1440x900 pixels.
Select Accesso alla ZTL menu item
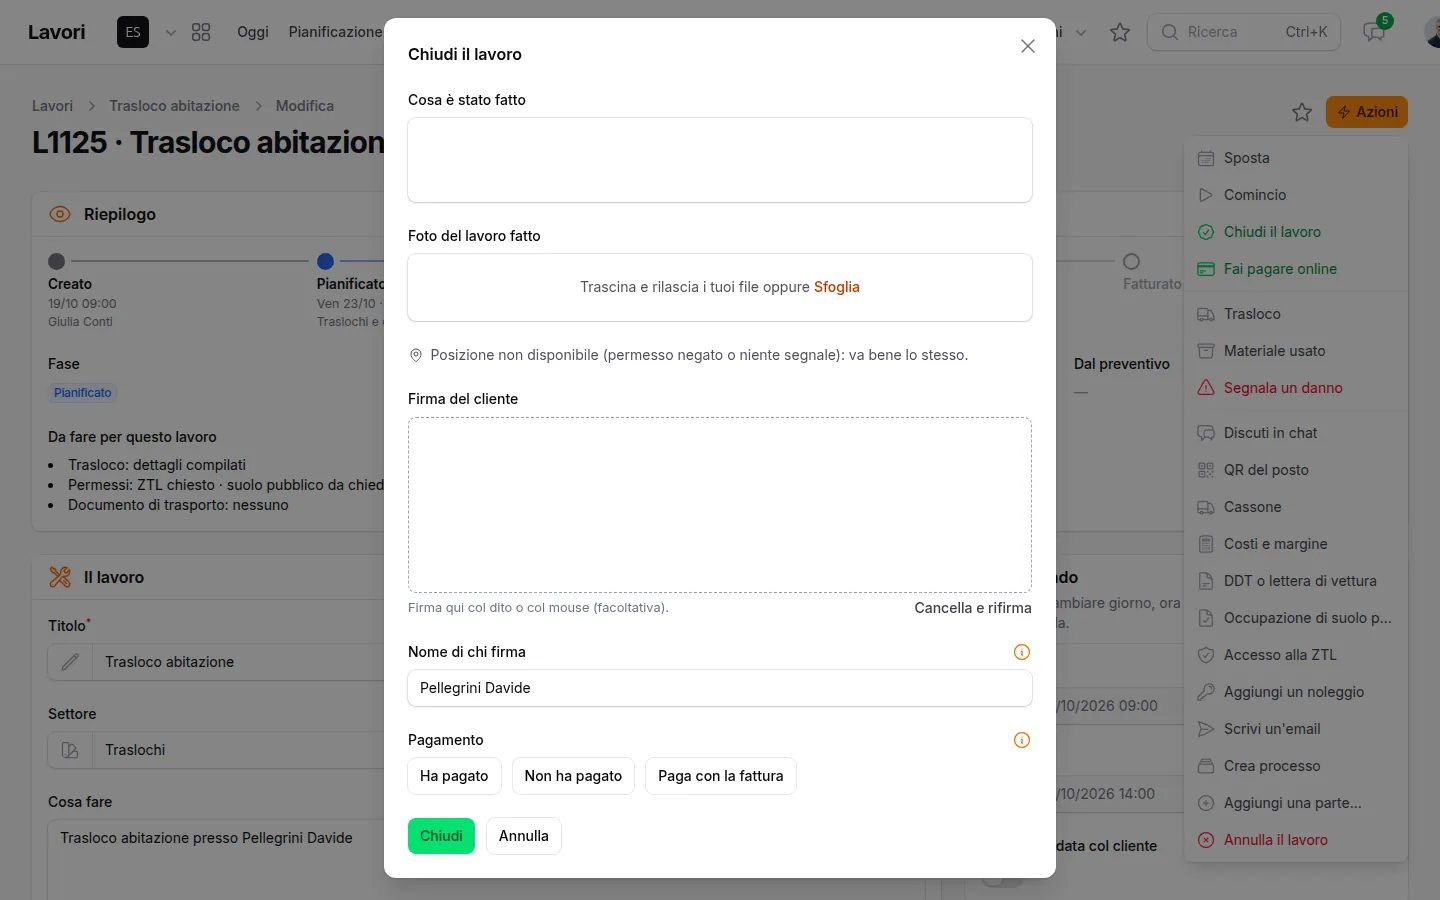(1296, 655)
